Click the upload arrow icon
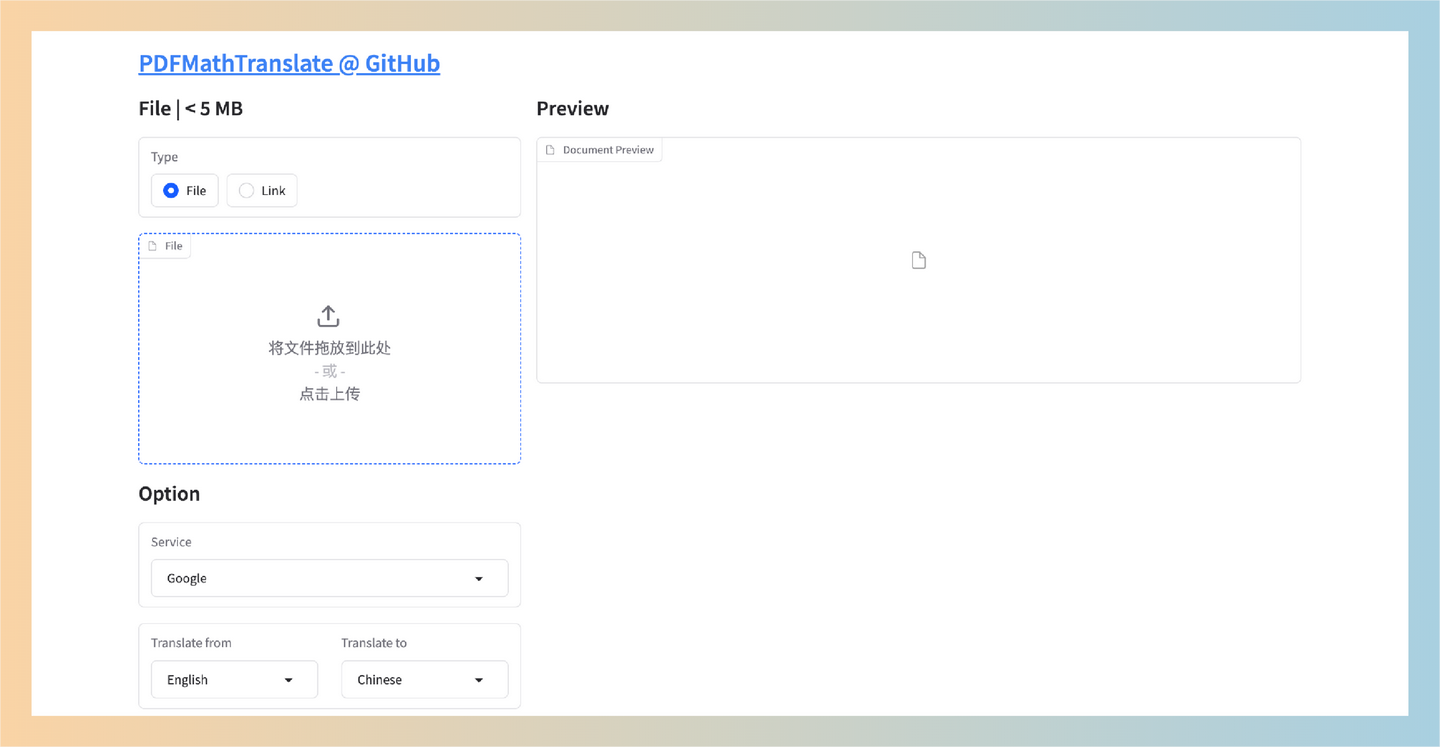Viewport: 1440px width, 747px height. click(328, 316)
